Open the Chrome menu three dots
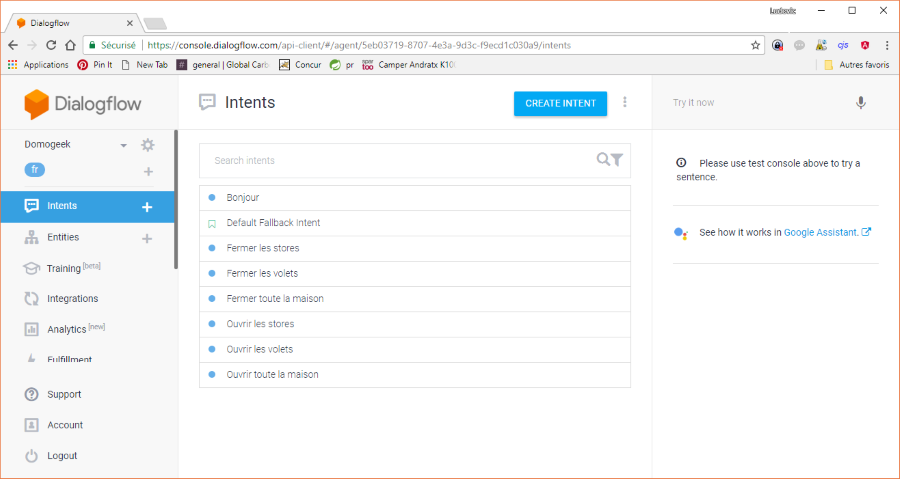The height and width of the screenshot is (479, 900). pyautogui.click(x=887, y=45)
